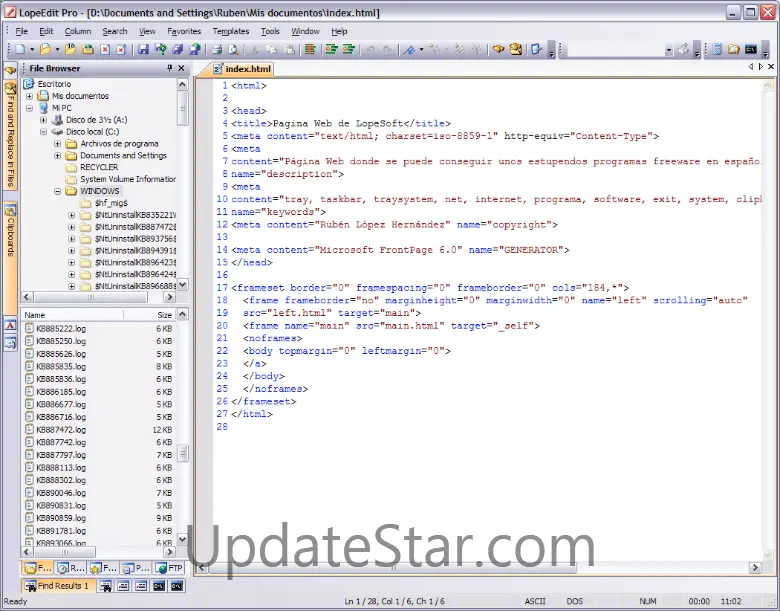Image resolution: width=780 pixels, height=611 pixels.
Task: Expand Disco de 3½ (A:) node
Action: [43, 120]
